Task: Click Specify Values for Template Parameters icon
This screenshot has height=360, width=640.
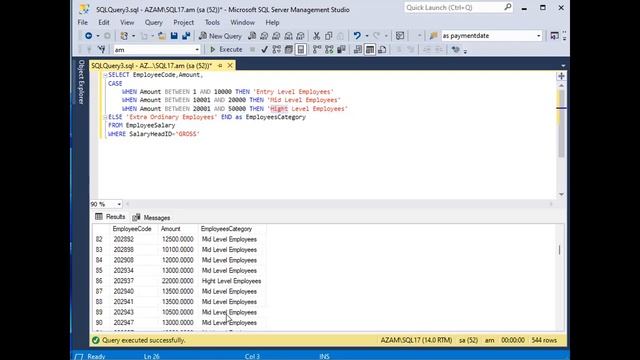Action: pyautogui.click(x=456, y=50)
